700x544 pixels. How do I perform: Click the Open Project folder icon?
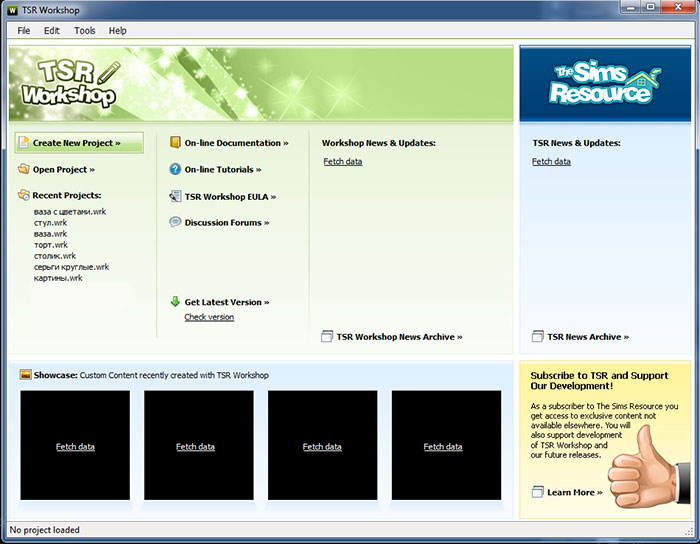point(24,170)
